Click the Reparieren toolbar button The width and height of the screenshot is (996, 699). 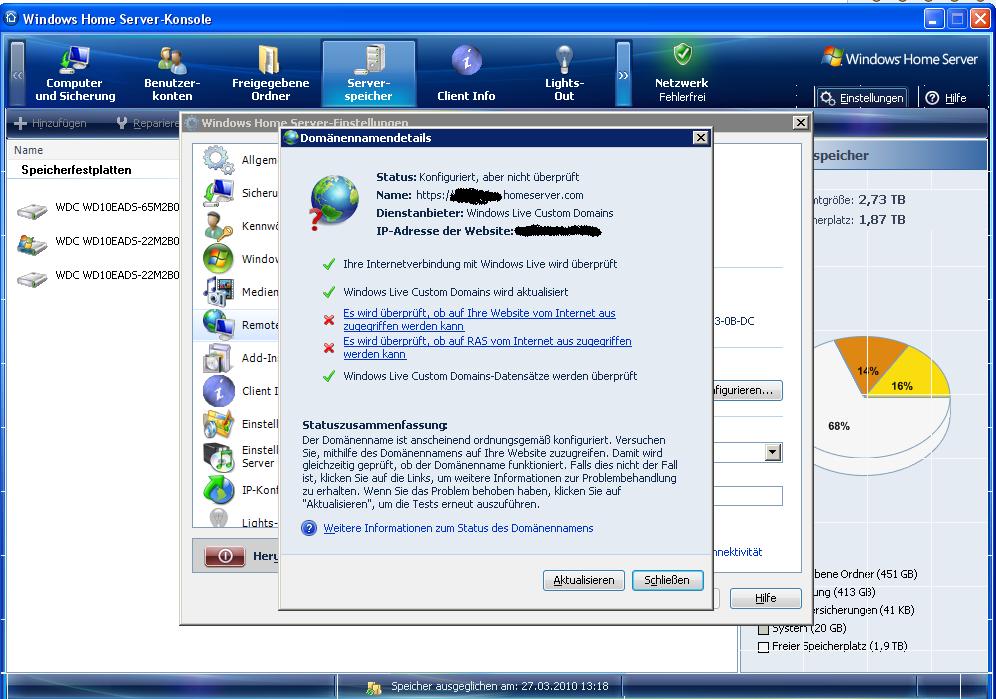point(149,123)
